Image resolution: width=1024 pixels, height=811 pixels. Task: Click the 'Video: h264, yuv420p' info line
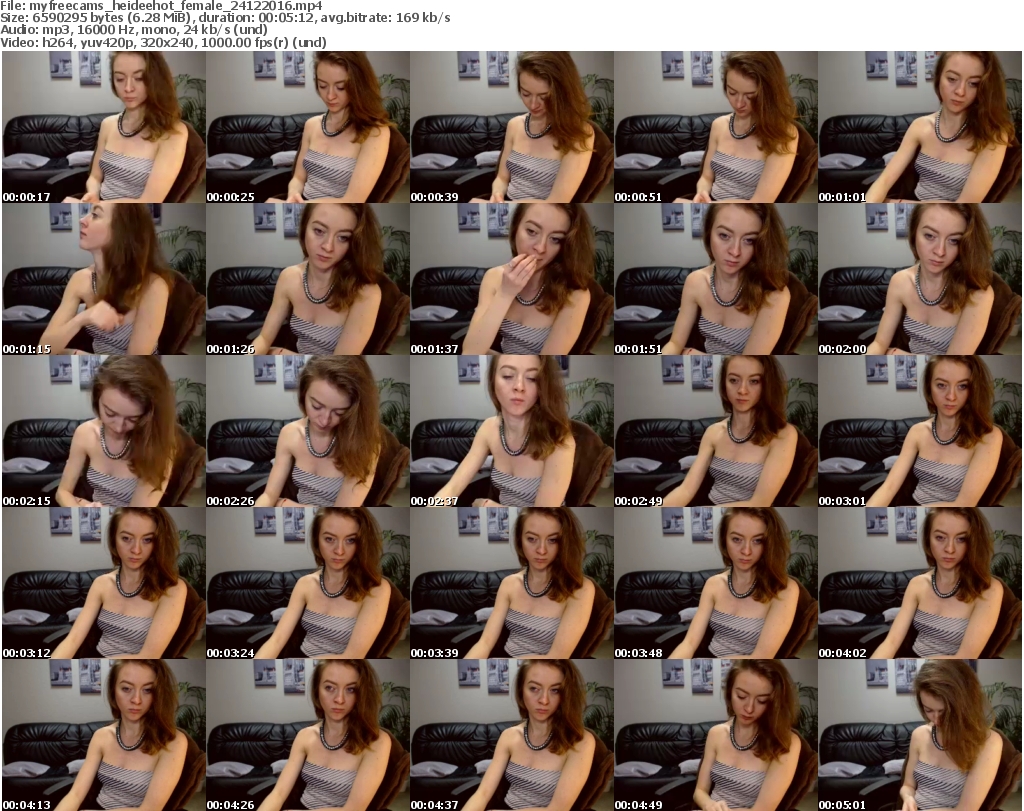(163, 42)
